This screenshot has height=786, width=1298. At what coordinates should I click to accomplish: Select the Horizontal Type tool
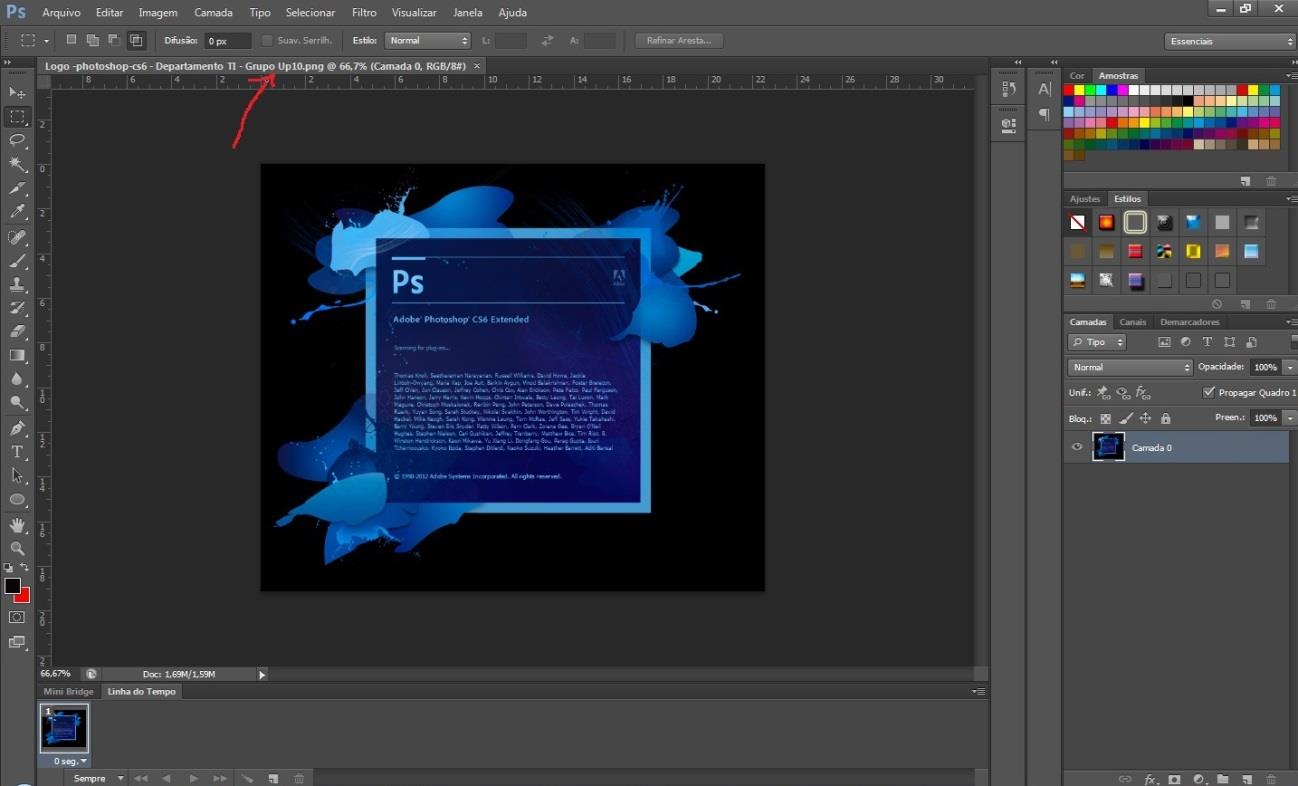pos(17,452)
